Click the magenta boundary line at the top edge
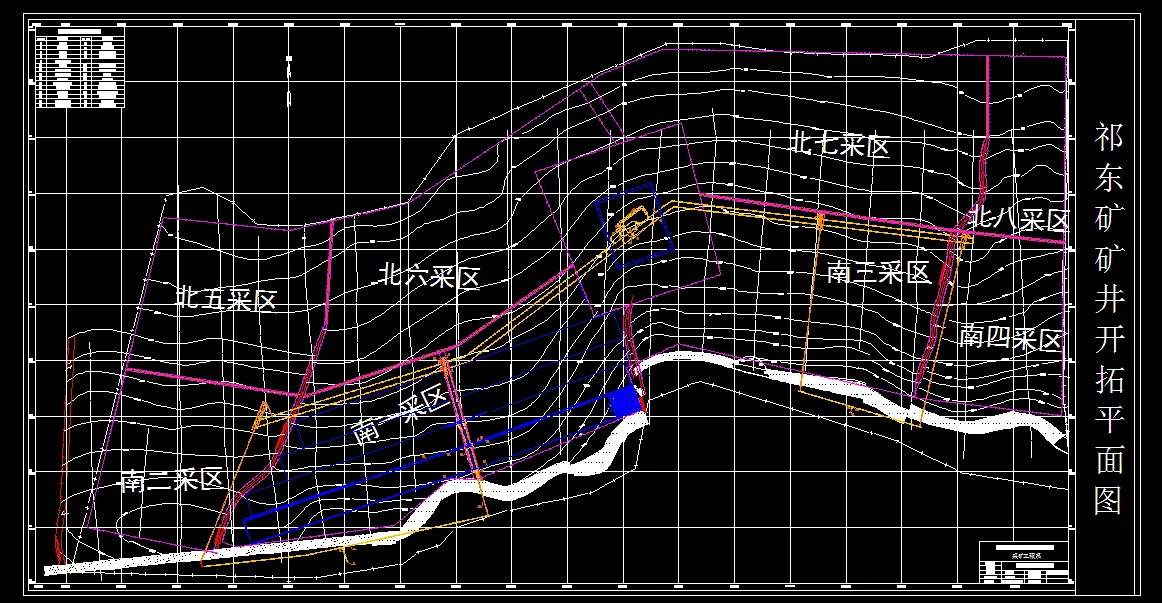This screenshot has width=1162, height=603. tap(700, 50)
